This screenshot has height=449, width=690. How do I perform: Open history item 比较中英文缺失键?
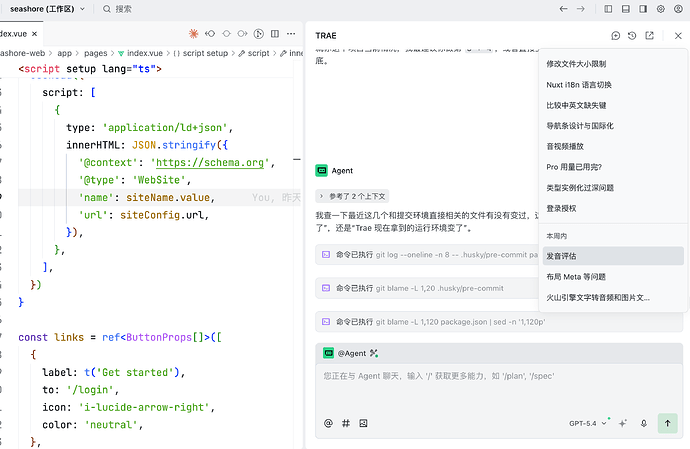613,105
